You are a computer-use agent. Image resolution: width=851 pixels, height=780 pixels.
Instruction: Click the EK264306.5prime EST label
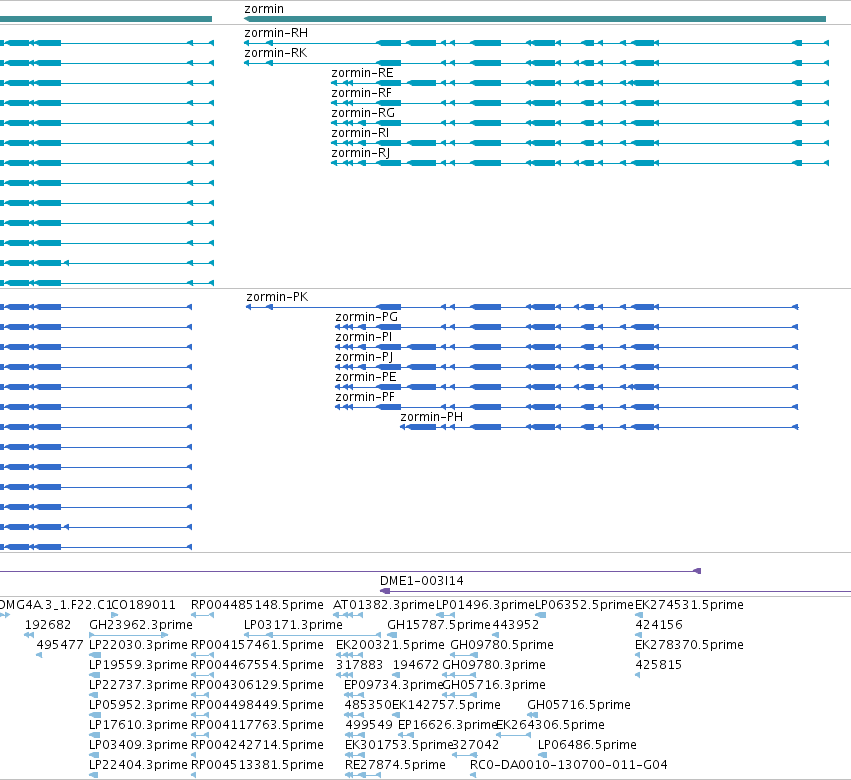(x=550, y=726)
